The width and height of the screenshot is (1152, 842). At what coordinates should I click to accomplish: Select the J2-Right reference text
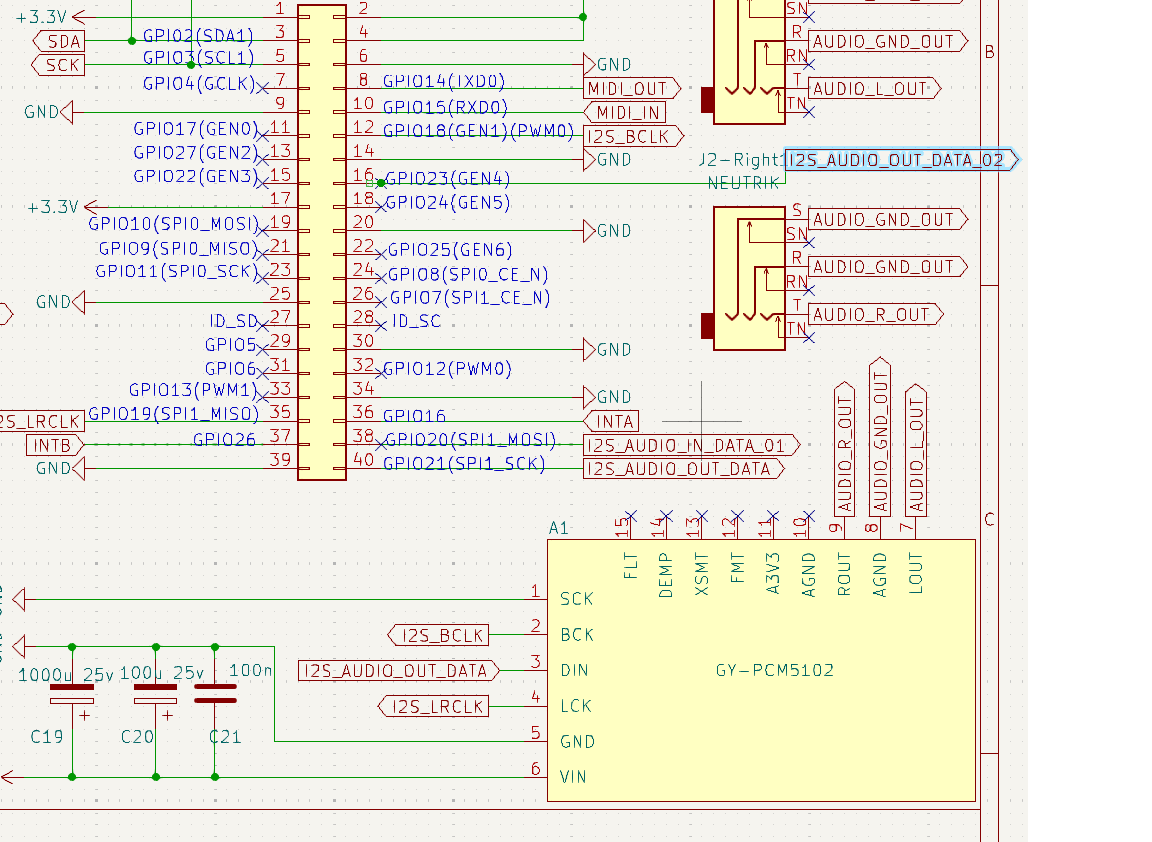pos(741,161)
